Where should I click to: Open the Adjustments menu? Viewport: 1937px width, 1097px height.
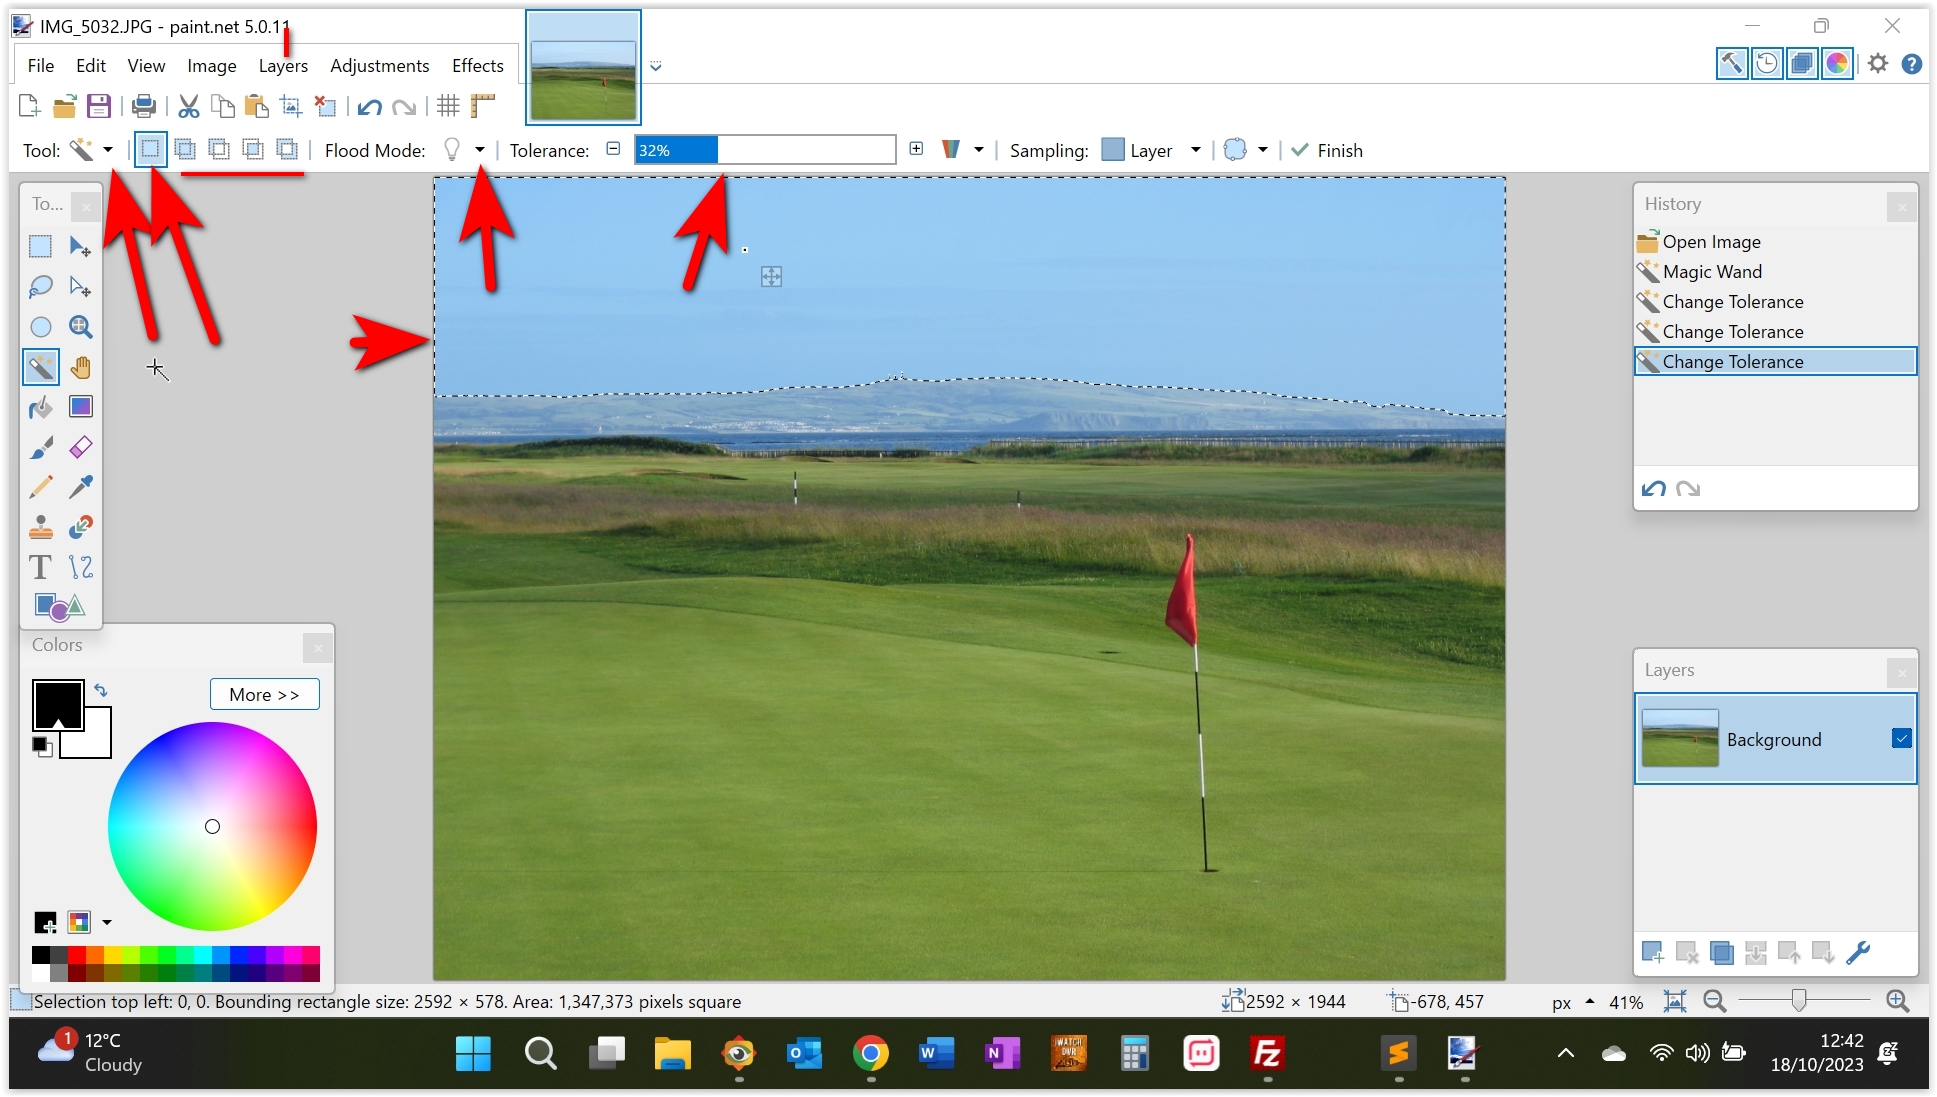[379, 66]
